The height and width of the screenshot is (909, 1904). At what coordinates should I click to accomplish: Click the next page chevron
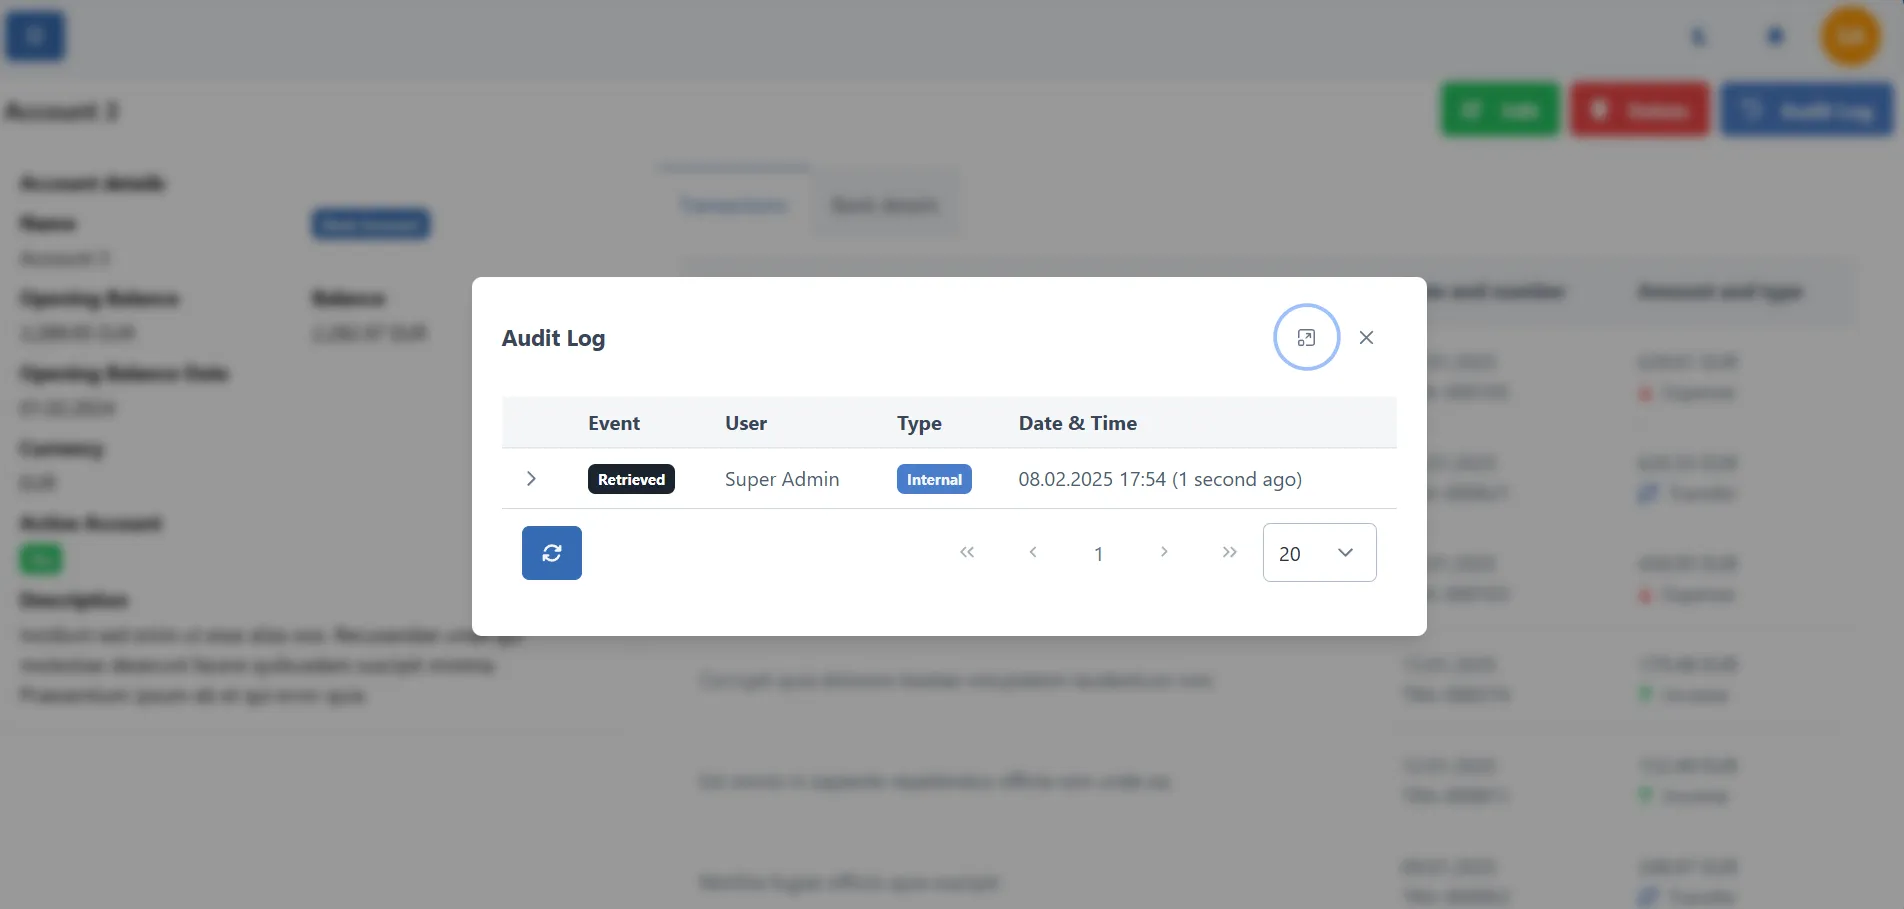[x=1163, y=552]
